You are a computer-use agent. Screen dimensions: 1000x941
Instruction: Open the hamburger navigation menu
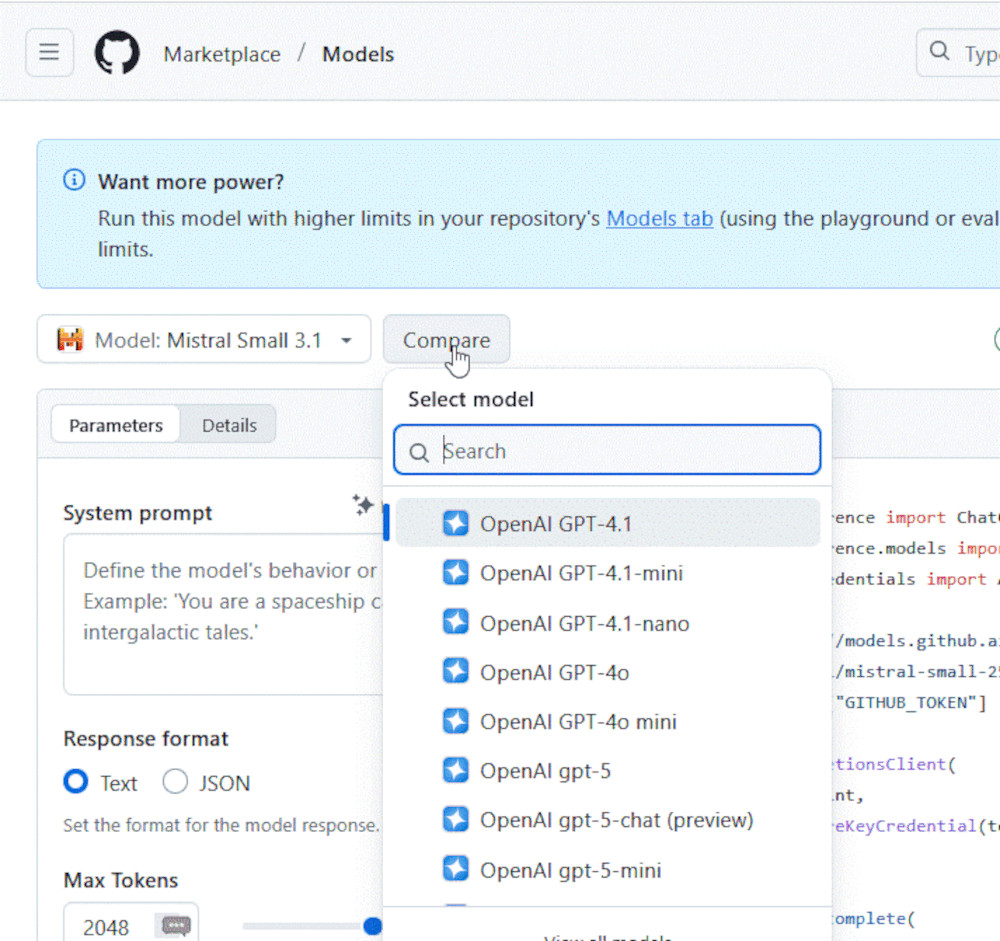pos(49,53)
